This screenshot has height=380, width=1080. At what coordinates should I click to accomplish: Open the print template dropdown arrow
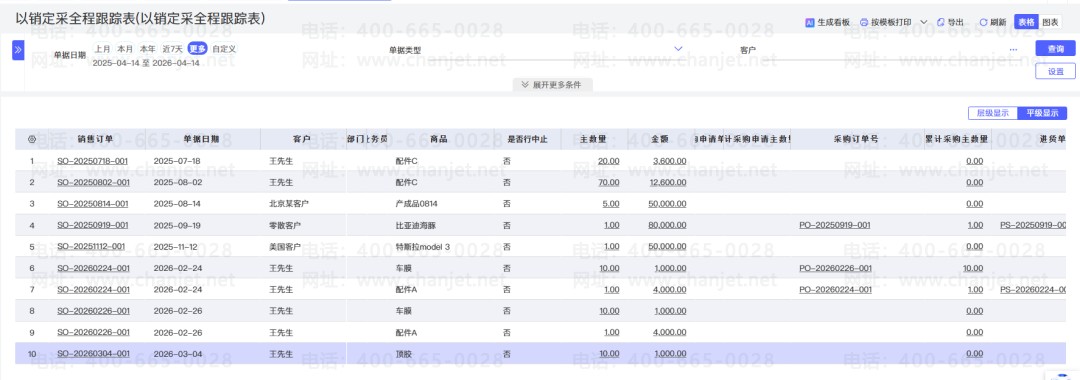coord(924,23)
